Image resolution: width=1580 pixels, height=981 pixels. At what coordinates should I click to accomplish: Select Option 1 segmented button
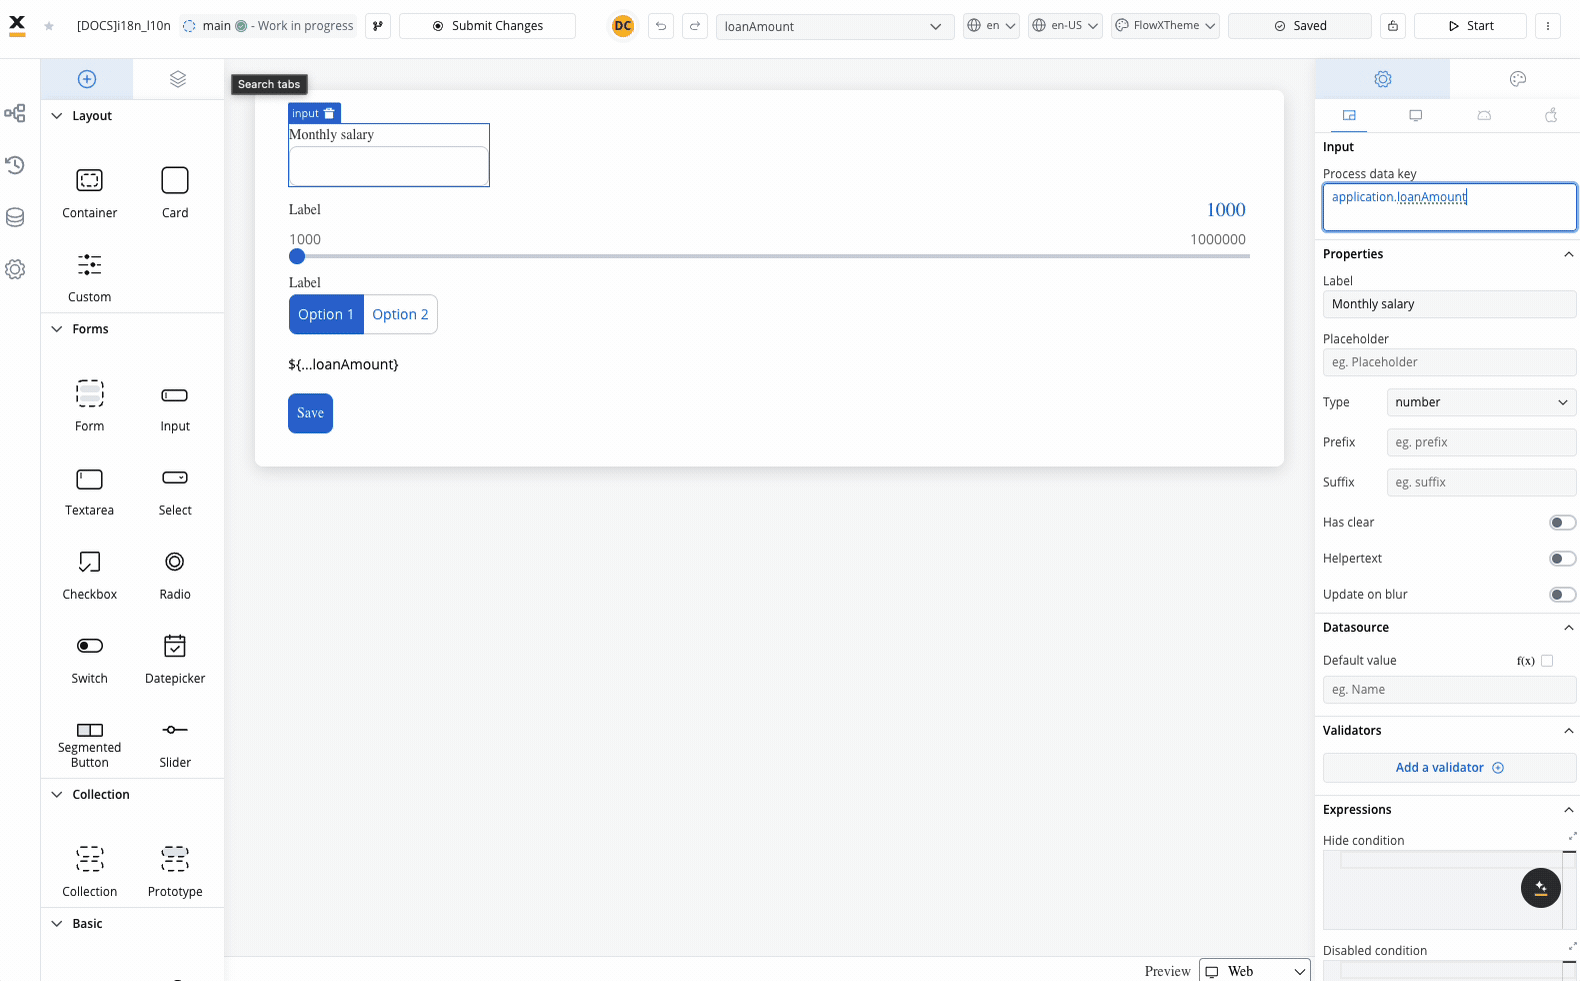click(x=326, y=314)
